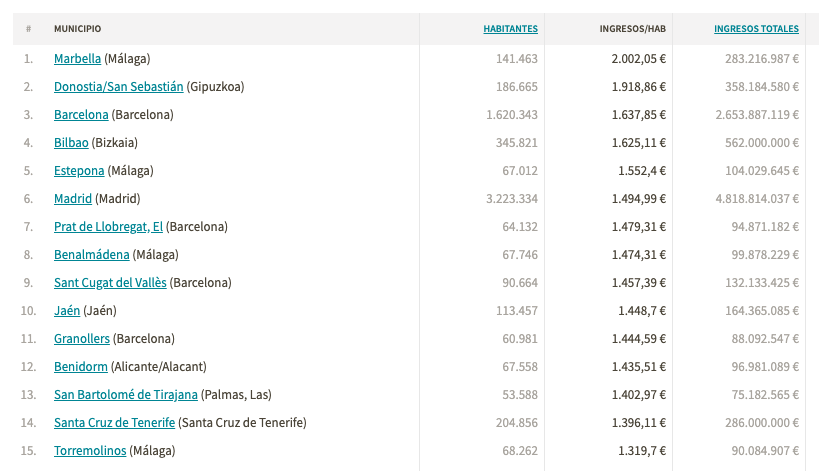
Task: Open the Santa Cruz de Tenerife link
Action: [x=114, y=422]
